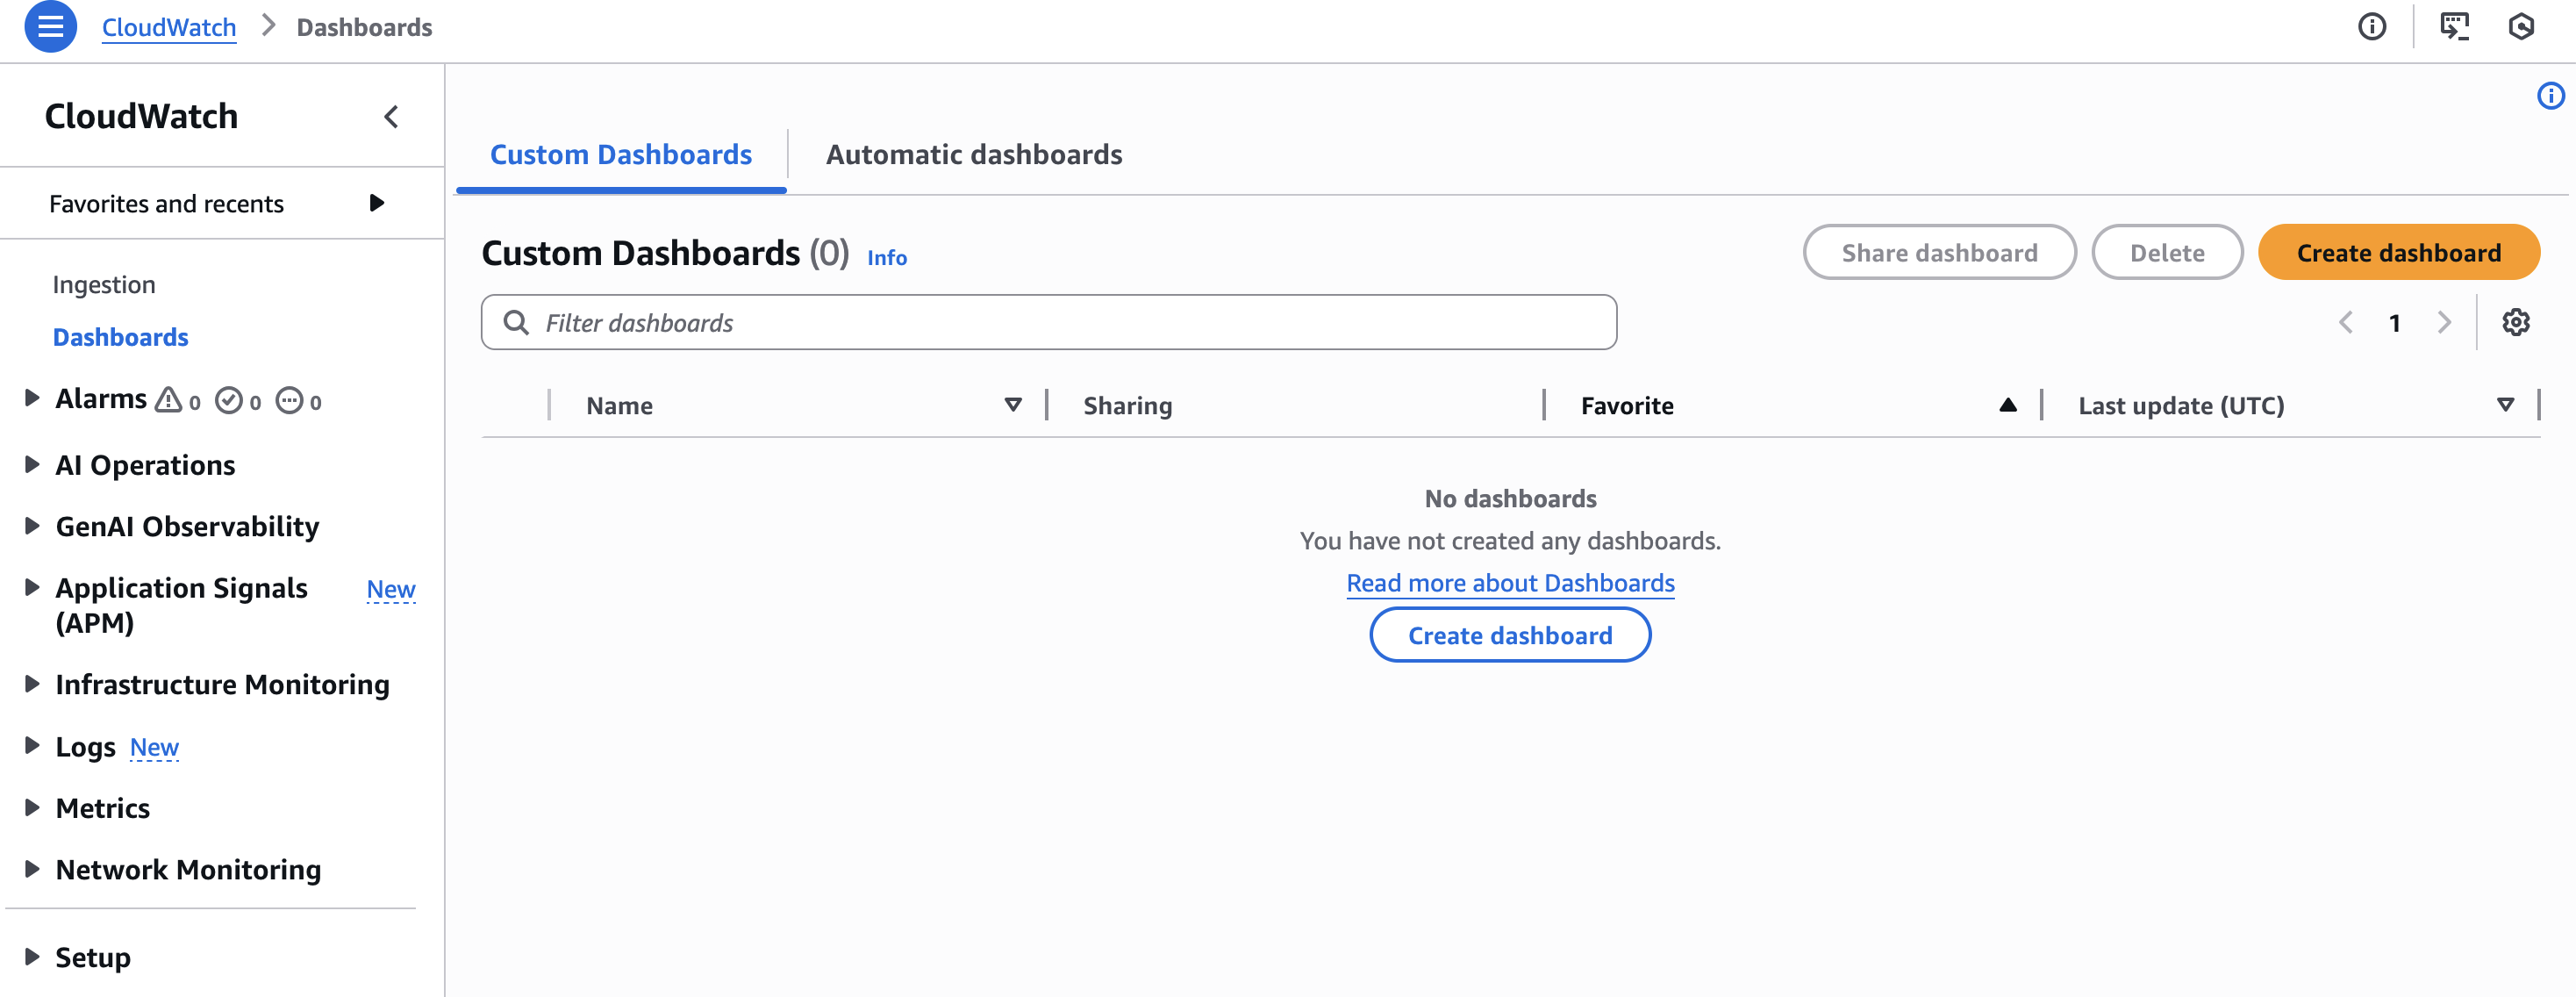
Task: Click orange Create dashboard button
Action: point(2398,253)
